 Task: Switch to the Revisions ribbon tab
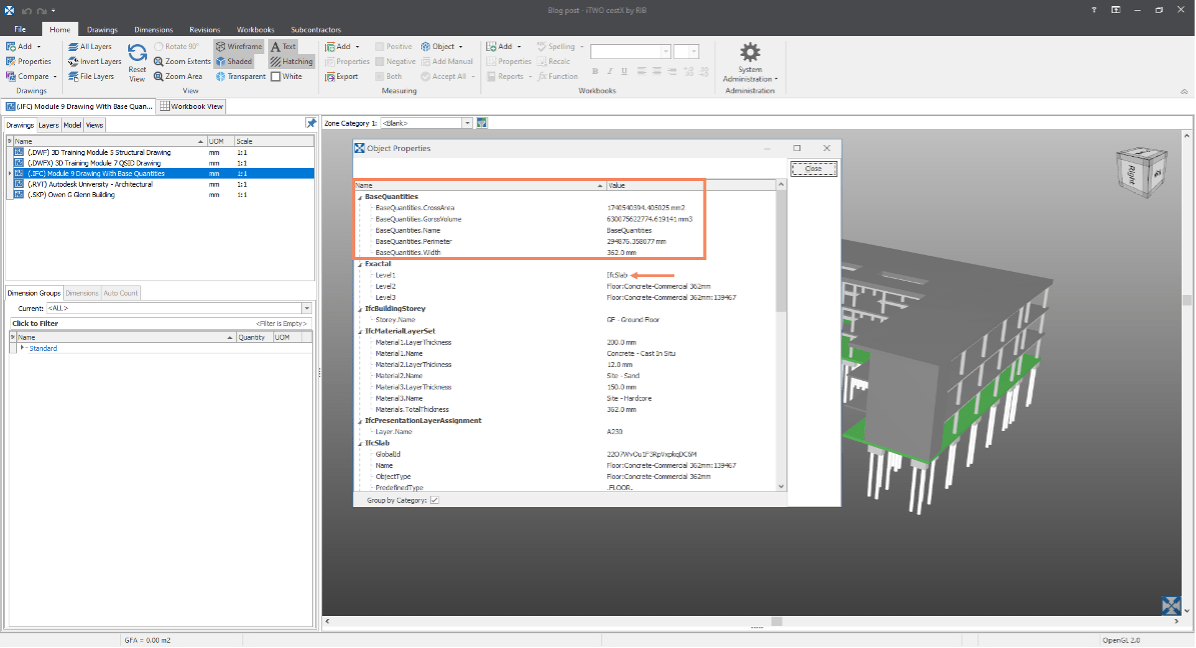point(204,30)
